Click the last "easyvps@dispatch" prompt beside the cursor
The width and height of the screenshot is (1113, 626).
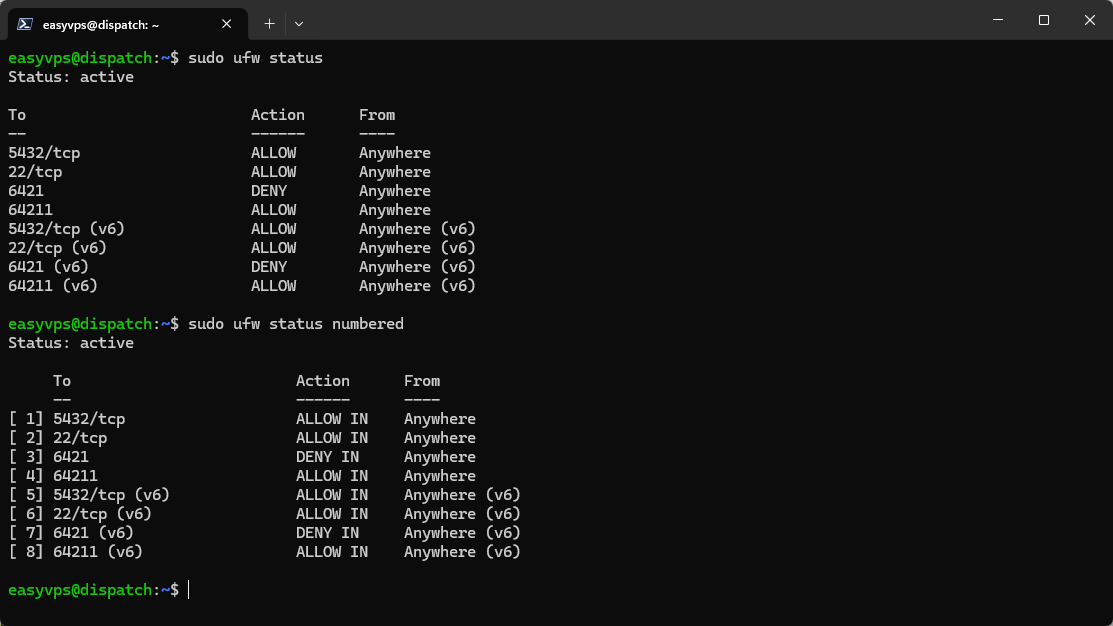80,590
